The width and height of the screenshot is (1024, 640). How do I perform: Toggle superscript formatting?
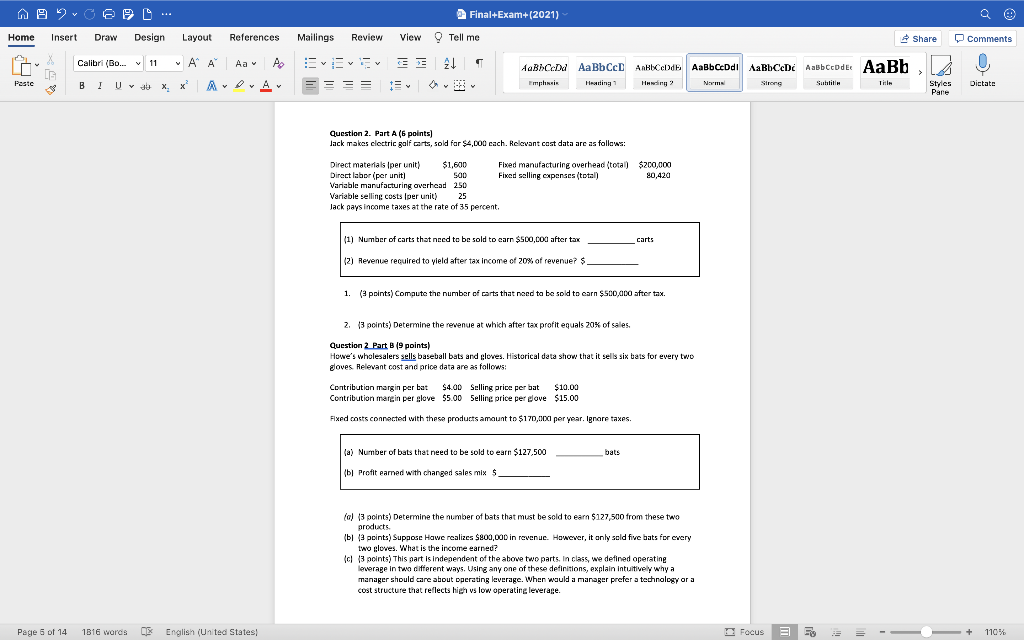pyautogui.click(x=184, y=86)
